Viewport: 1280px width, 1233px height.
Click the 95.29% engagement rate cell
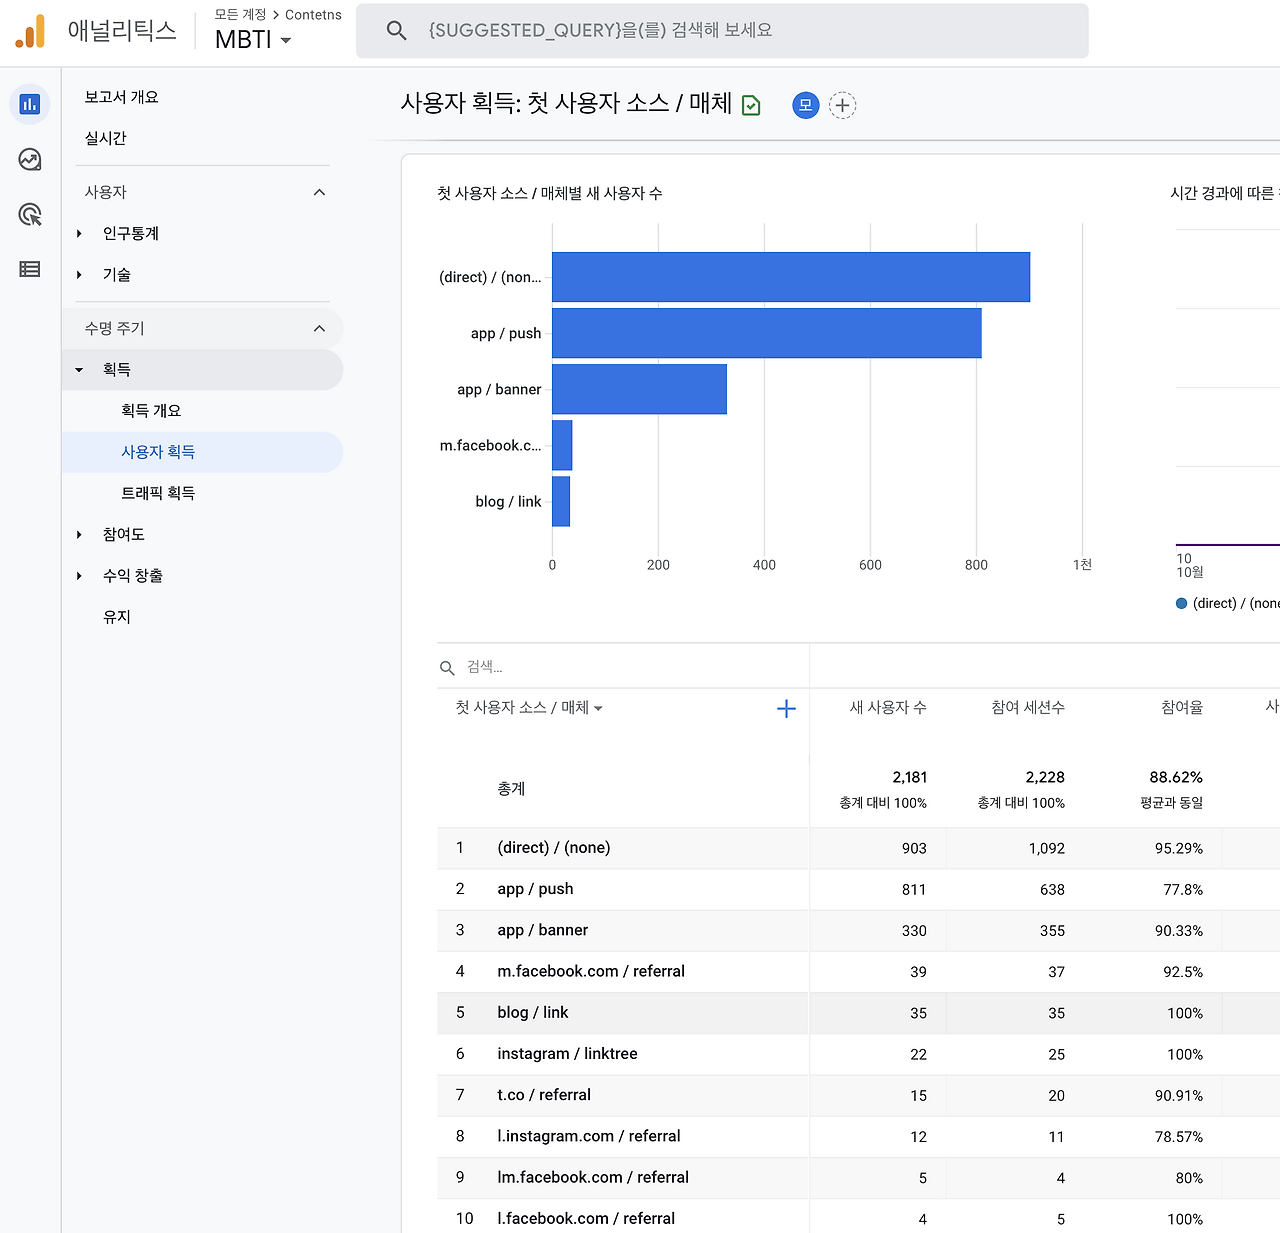pos(1179,848)
